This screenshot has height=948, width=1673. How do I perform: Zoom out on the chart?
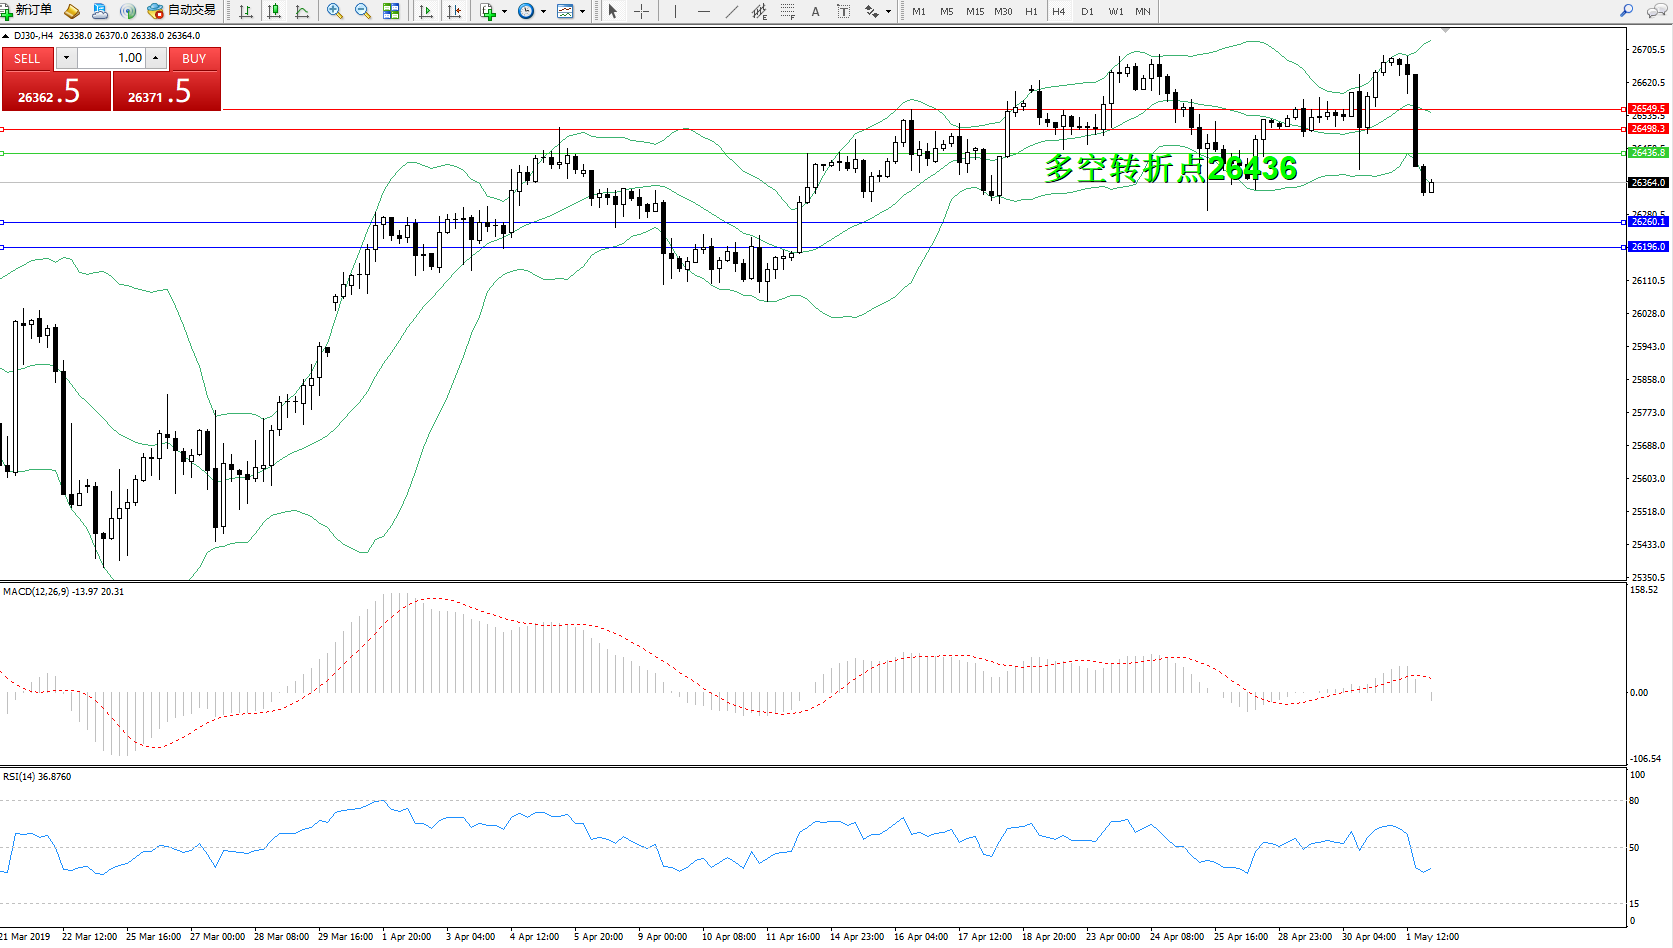pyautogui.click(x=362, y=11)
